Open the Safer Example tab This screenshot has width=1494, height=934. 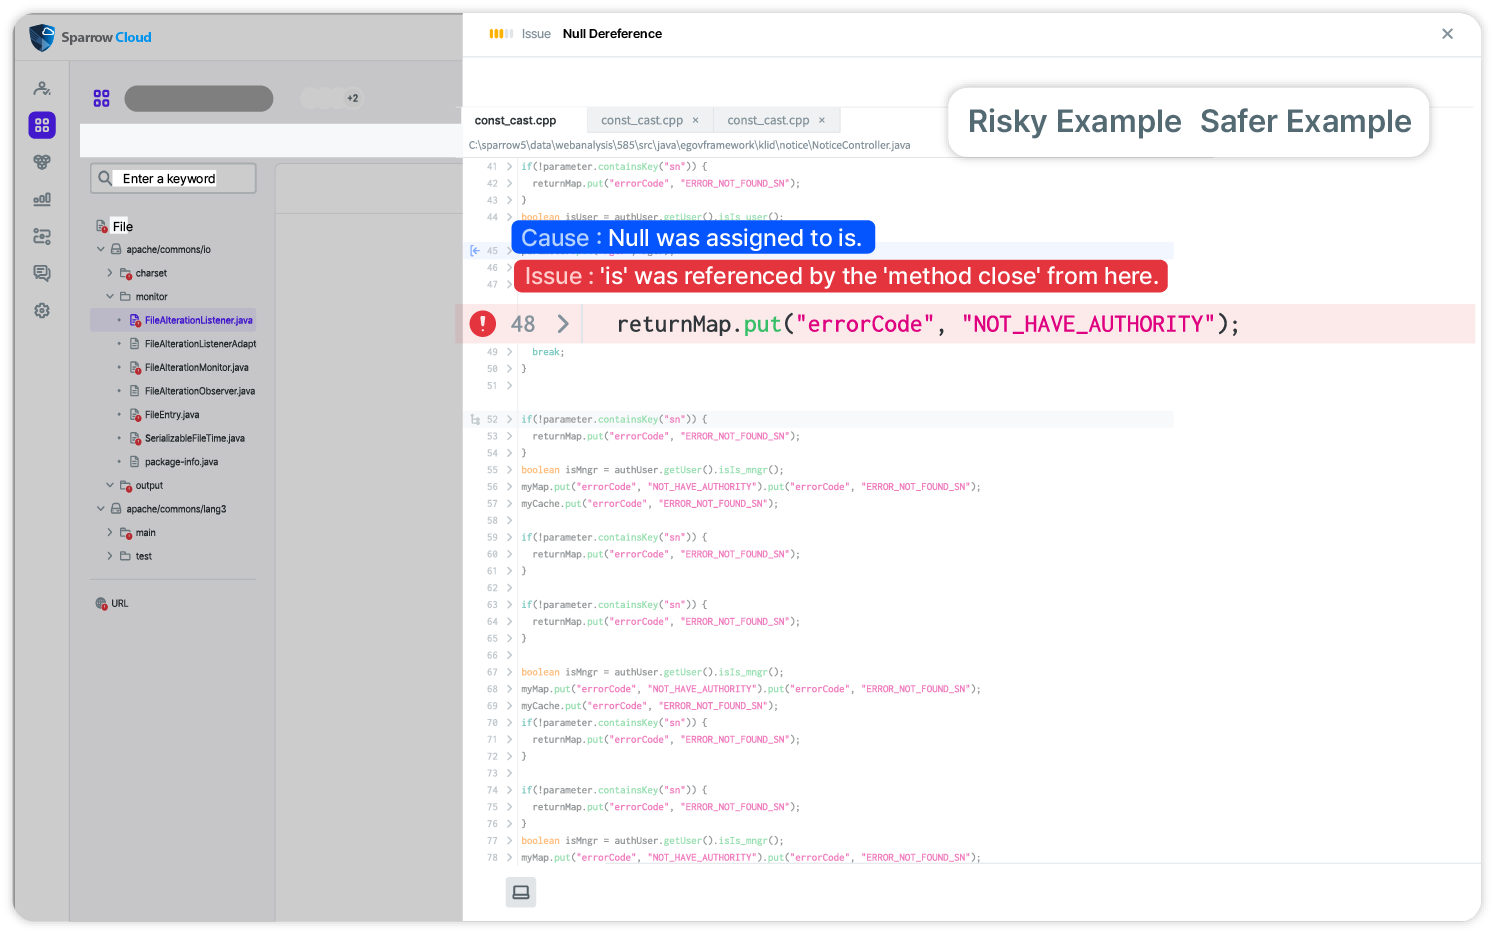(x=1305, y=121)
